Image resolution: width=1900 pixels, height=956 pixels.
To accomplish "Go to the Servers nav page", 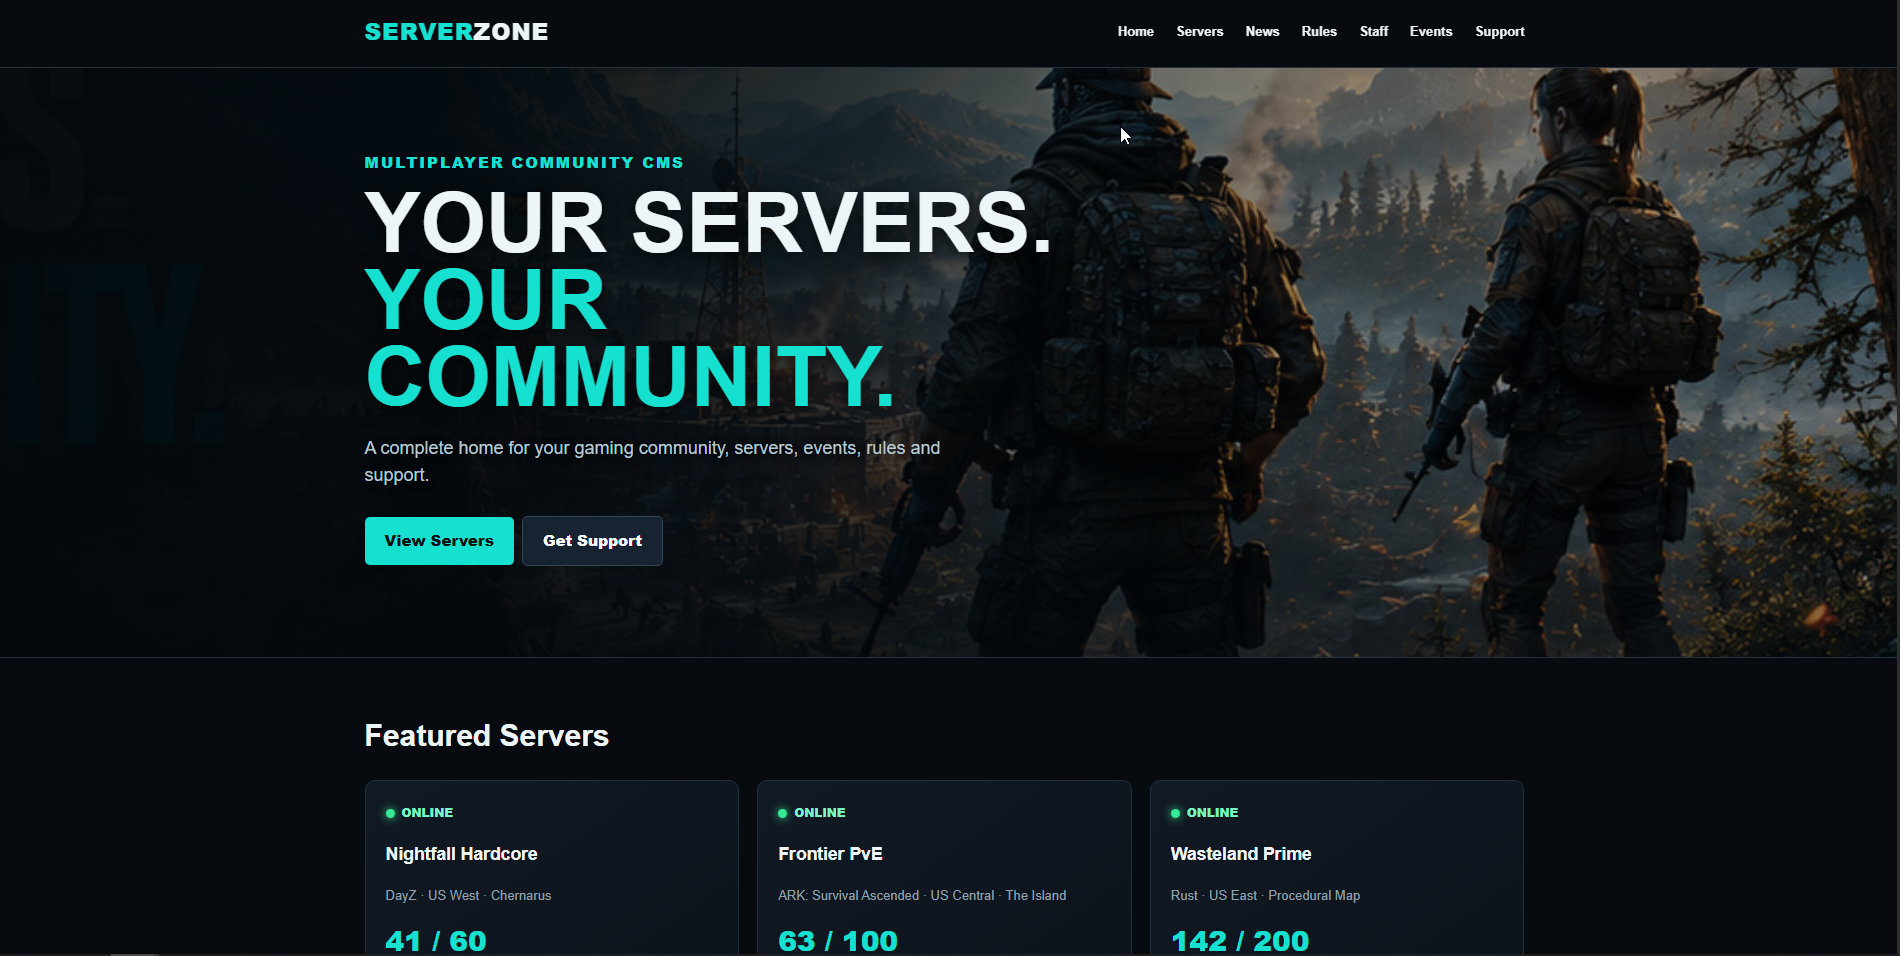I will pos(1199,32).
